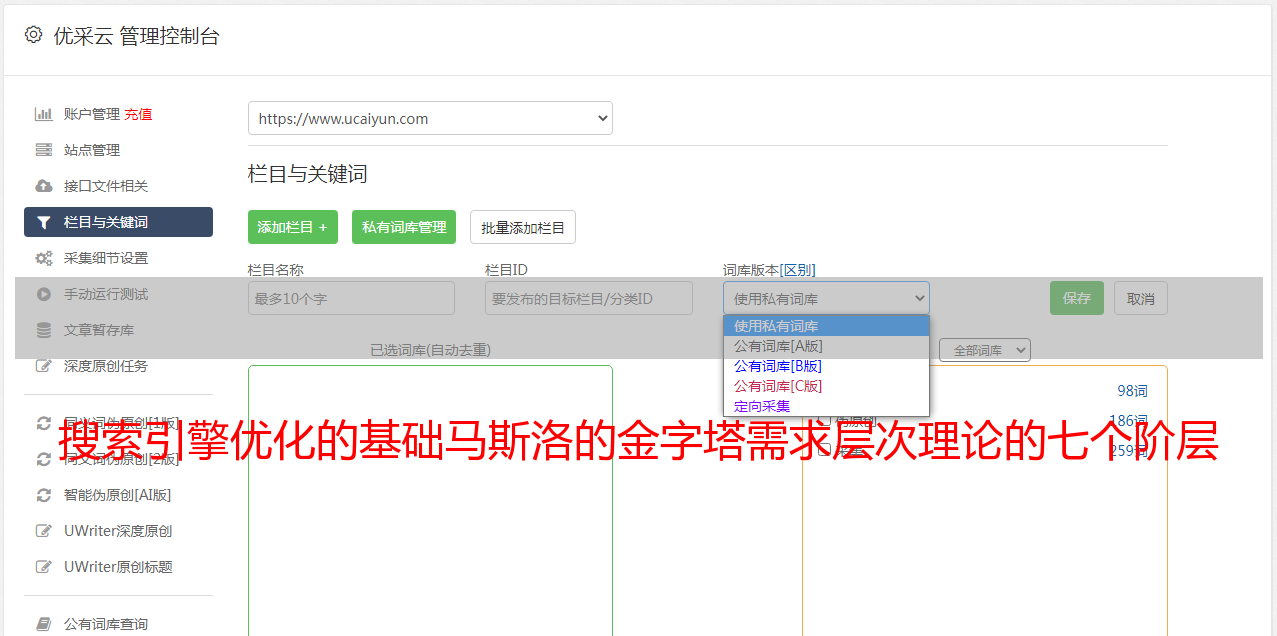The image size is (1277, 636).
Task: Tick the checkbox on the 259词 row
Action: [x=824, y=450]
